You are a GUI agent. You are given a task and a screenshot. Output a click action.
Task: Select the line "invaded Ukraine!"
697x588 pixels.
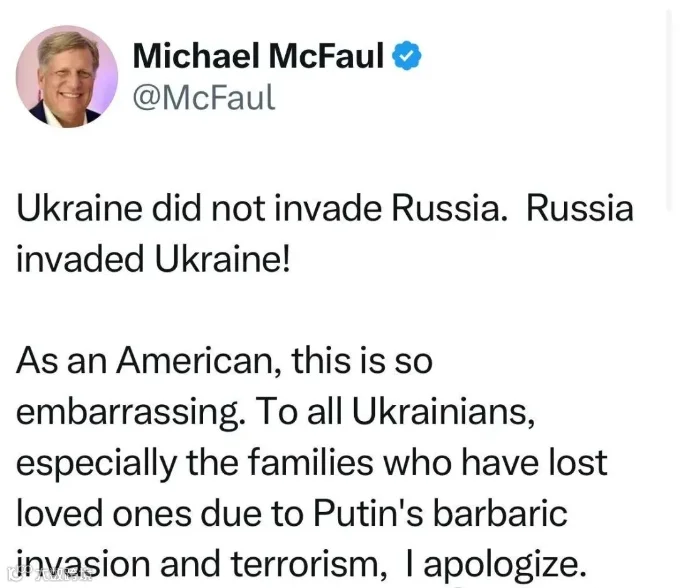[x=153, y=259]
